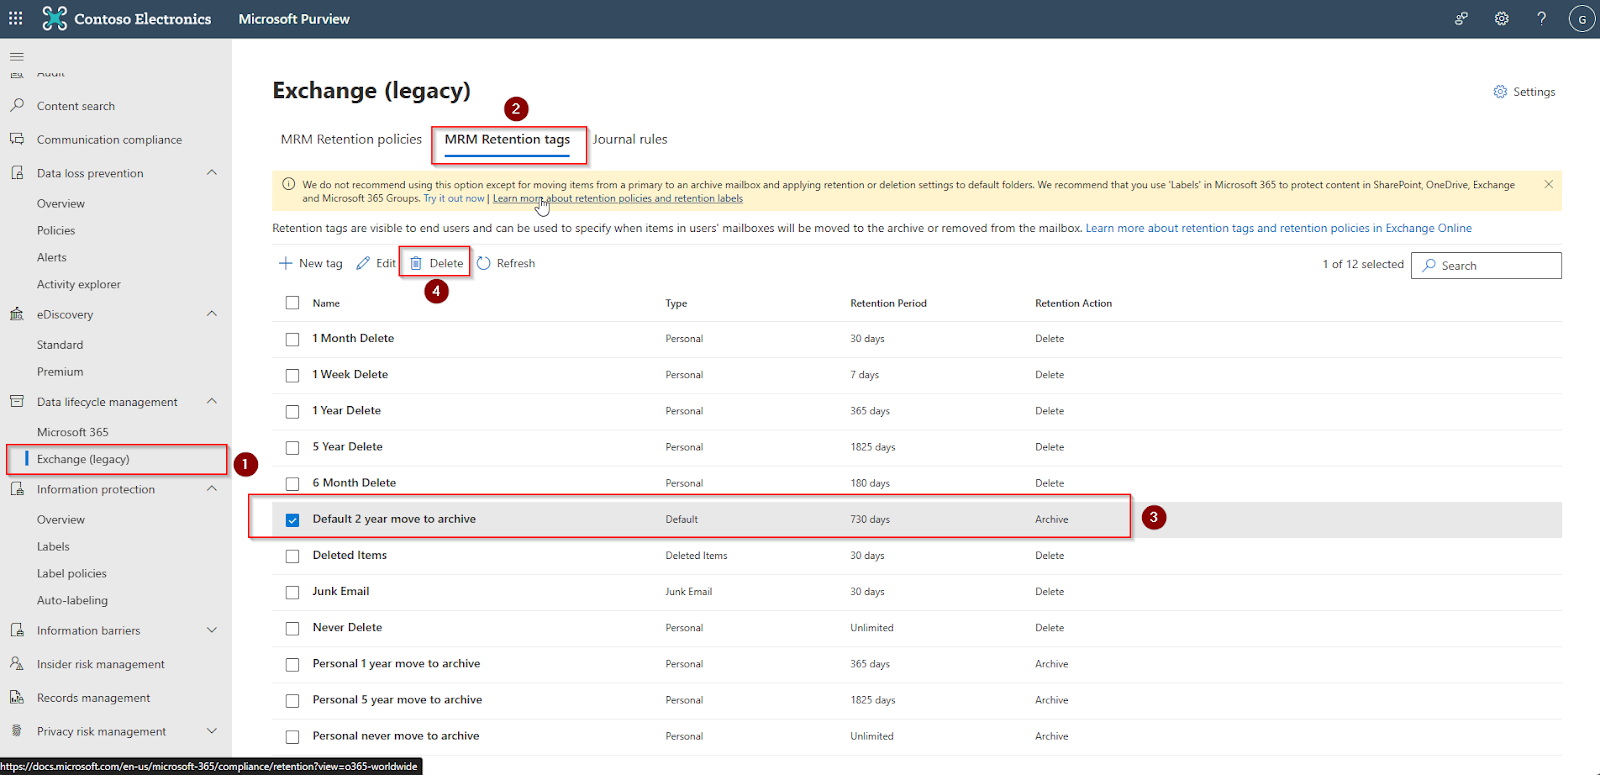Click the Information protection icon

[x=17, y=489]
